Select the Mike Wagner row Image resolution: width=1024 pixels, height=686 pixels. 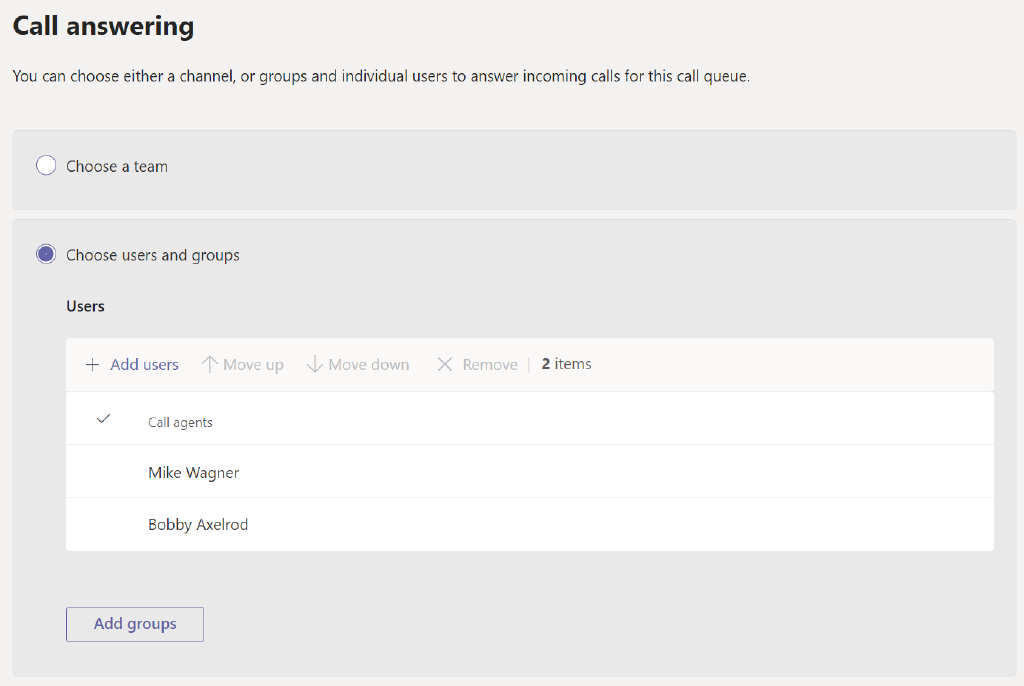click(x=193, y=470)
